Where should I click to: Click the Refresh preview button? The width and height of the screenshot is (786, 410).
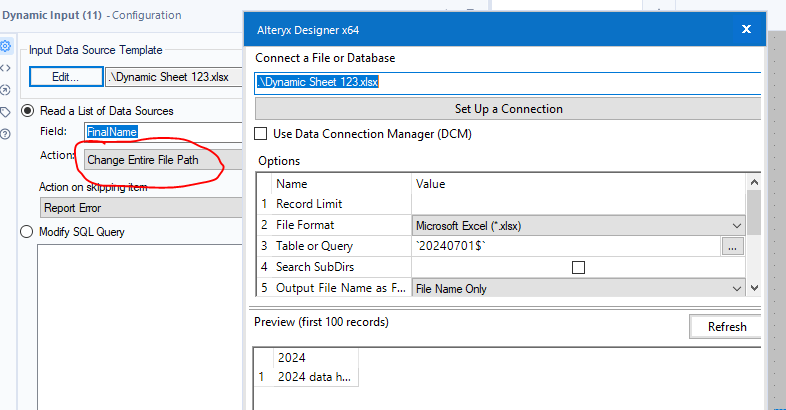click(726, 327)
